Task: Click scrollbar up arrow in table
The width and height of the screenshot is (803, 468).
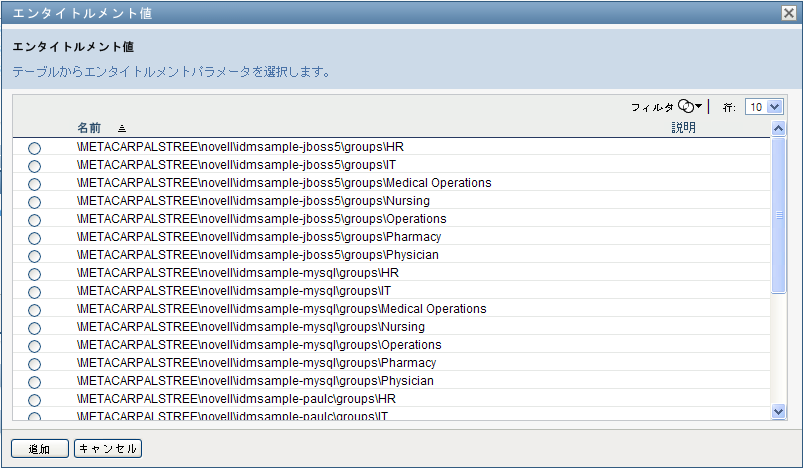Action: [779, 129]
